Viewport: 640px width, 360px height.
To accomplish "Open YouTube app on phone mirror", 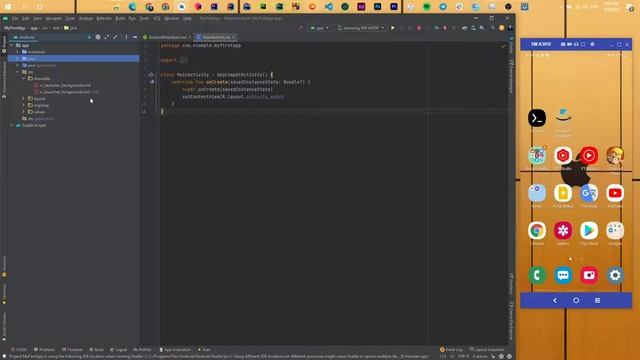I will point(615,193).
